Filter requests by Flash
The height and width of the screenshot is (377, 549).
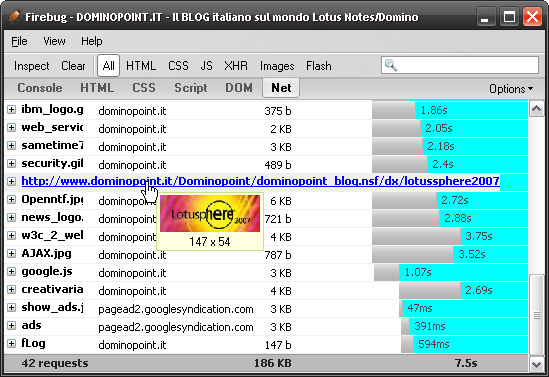(319, 66)
